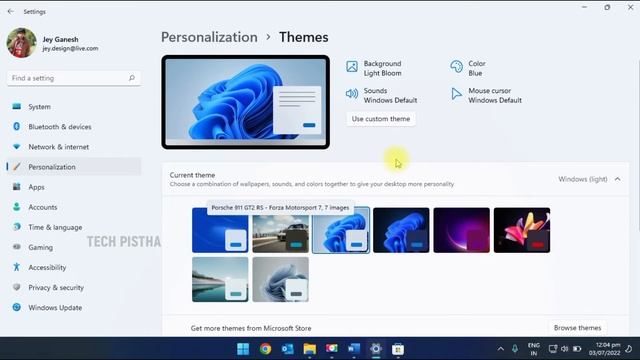Select the gray Flow theme thumbnail
Image resolution: width=640 pixels, height=360 pixels.
(x=280, y=279)
